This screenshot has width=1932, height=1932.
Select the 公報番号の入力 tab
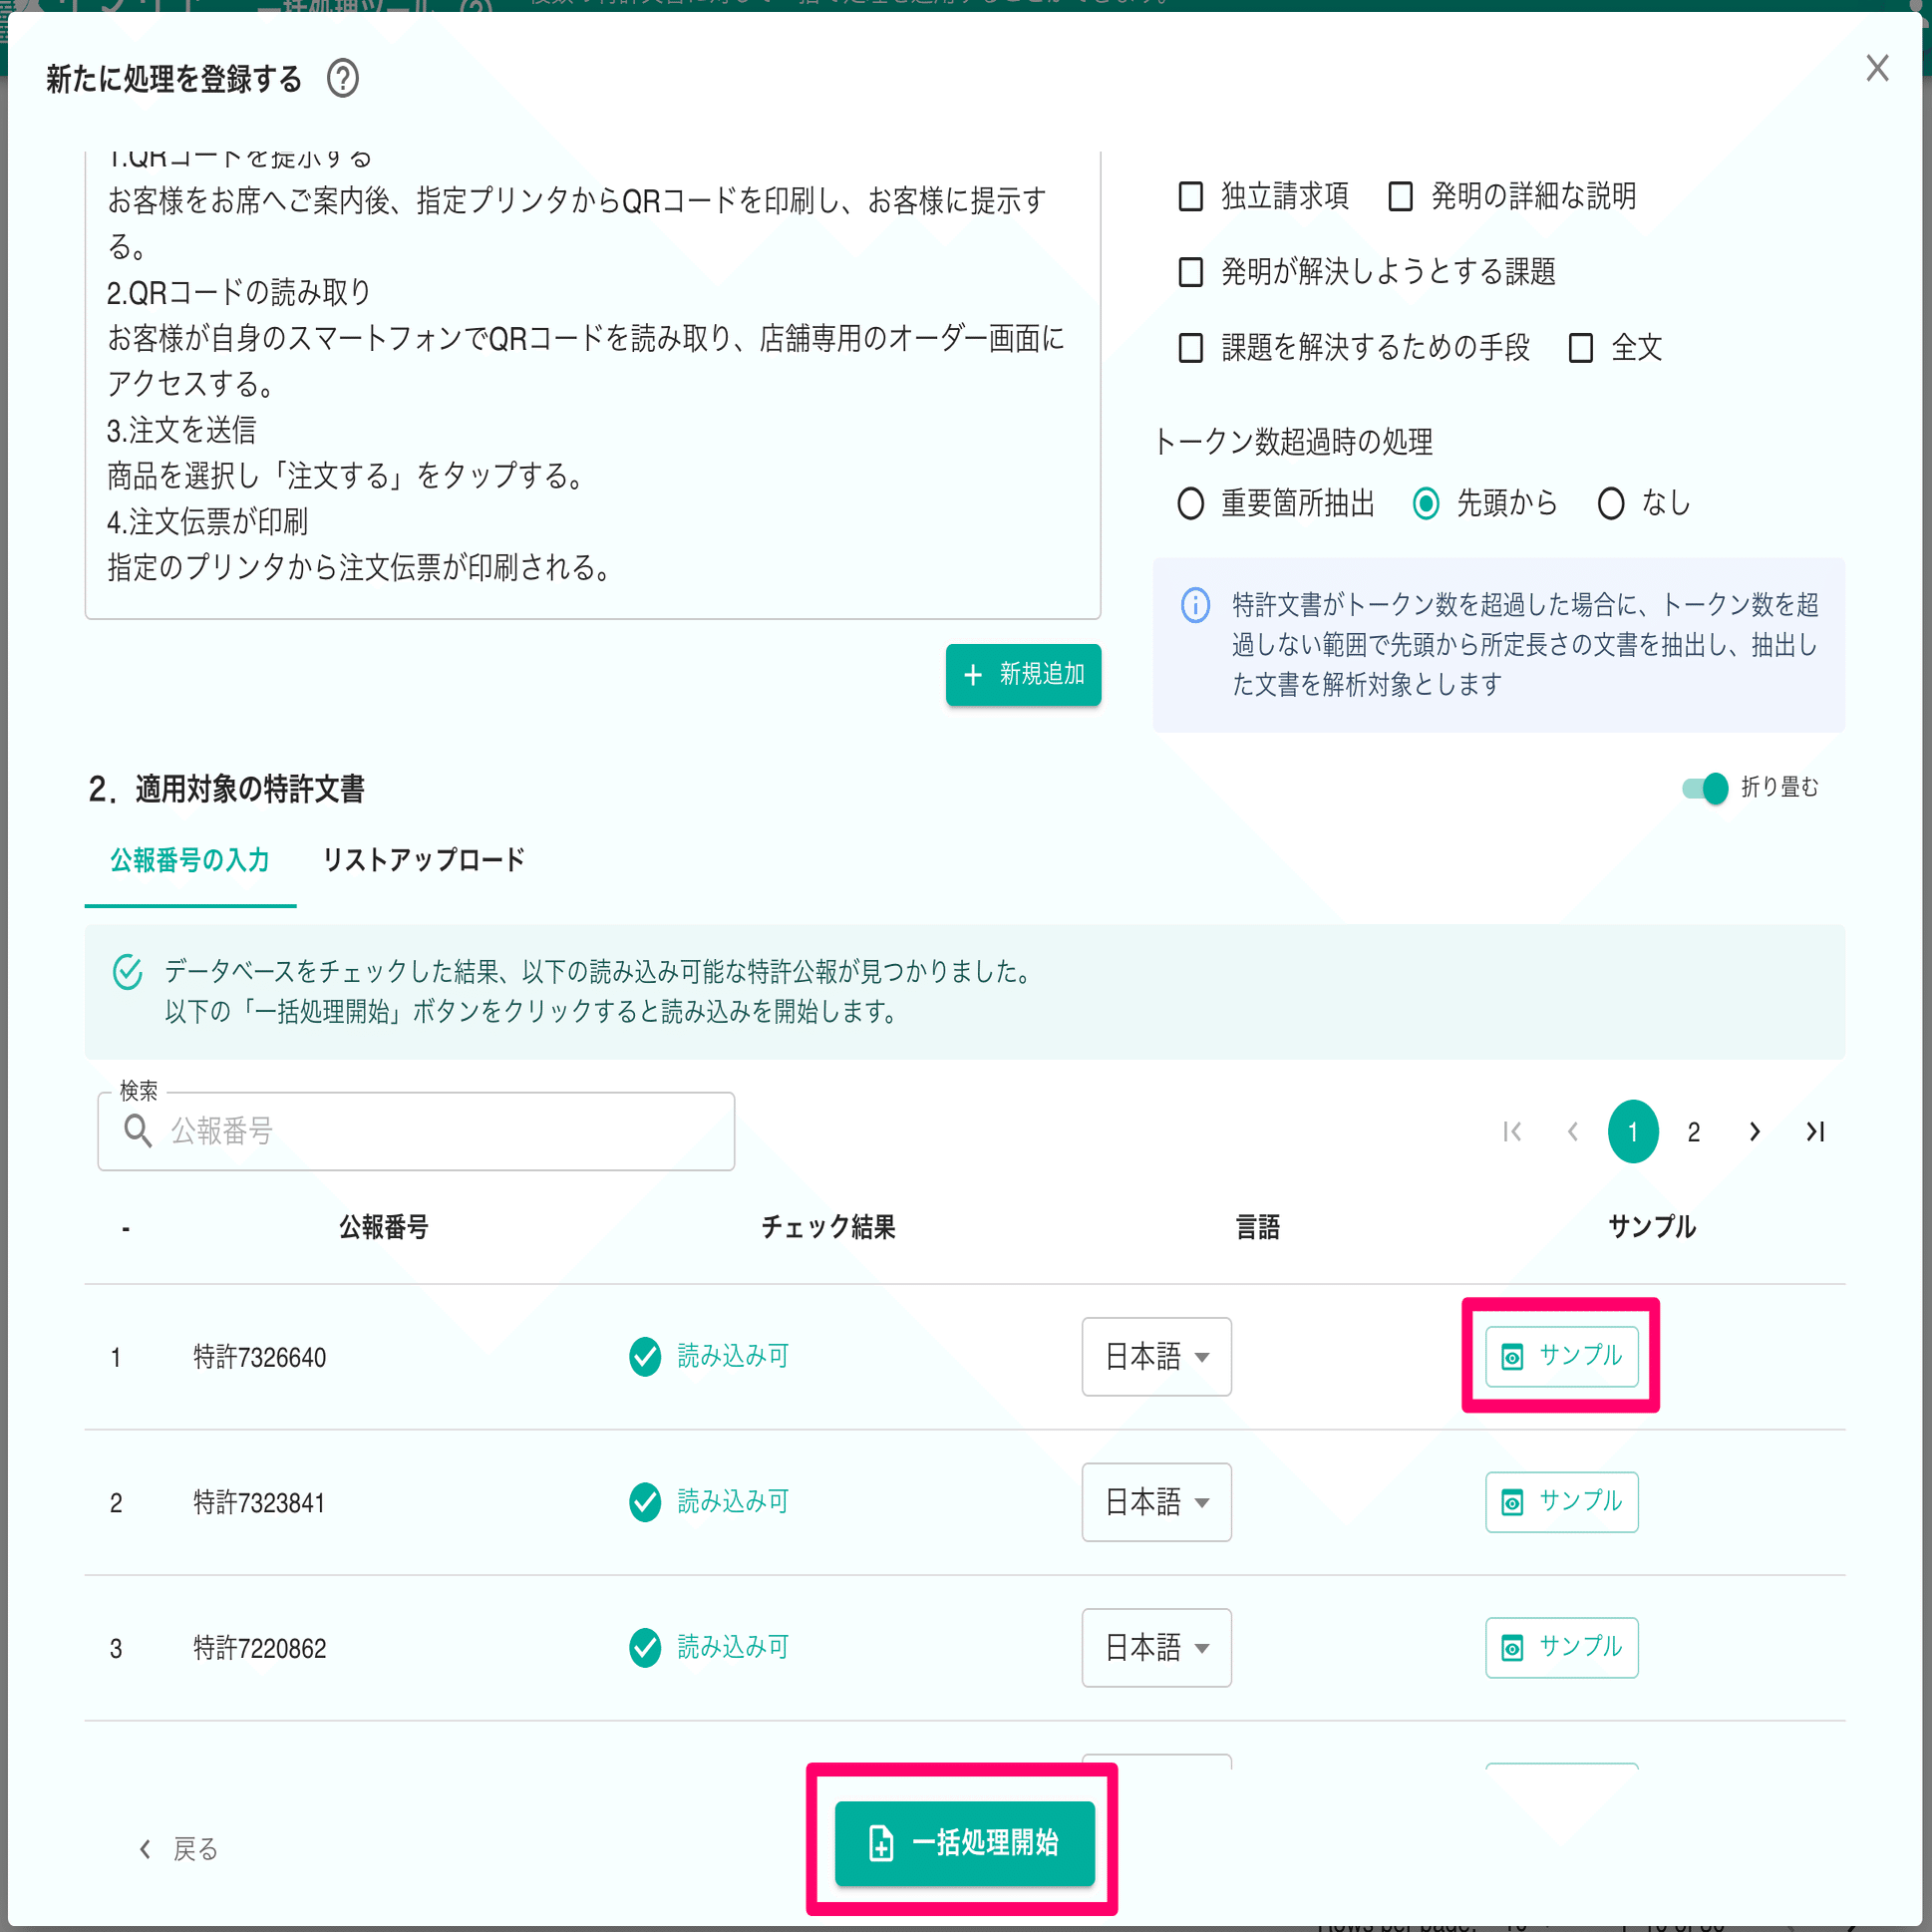tap(190, 859)
